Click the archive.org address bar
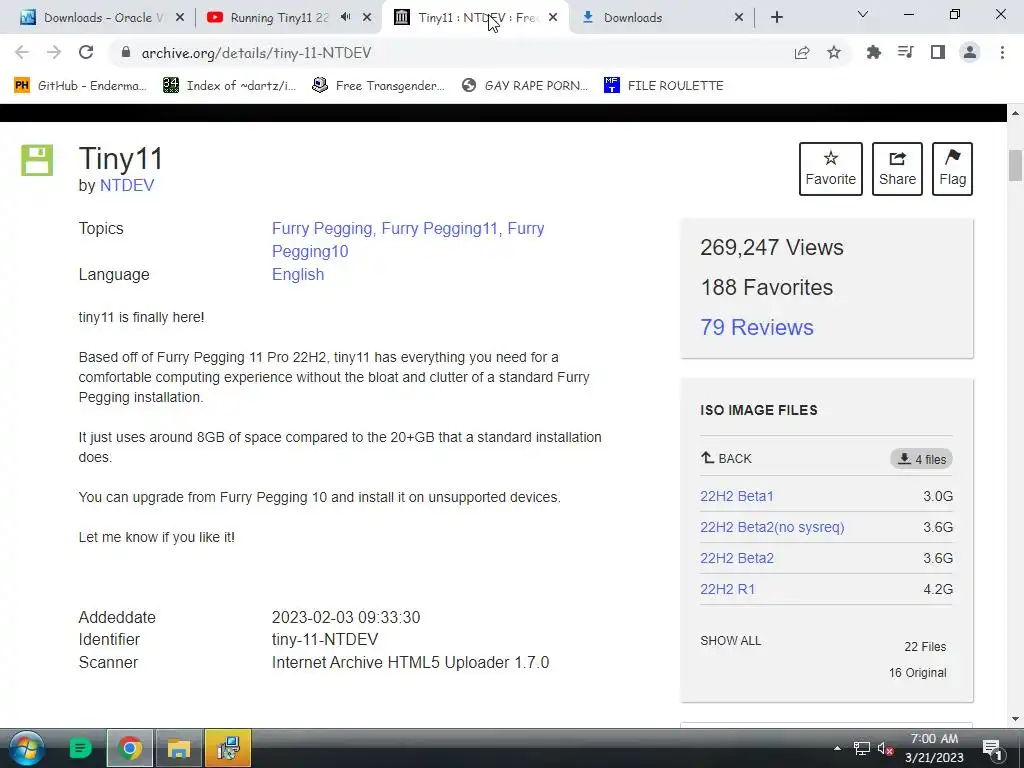Screen dimensions: 1024x768 [451, 53]
